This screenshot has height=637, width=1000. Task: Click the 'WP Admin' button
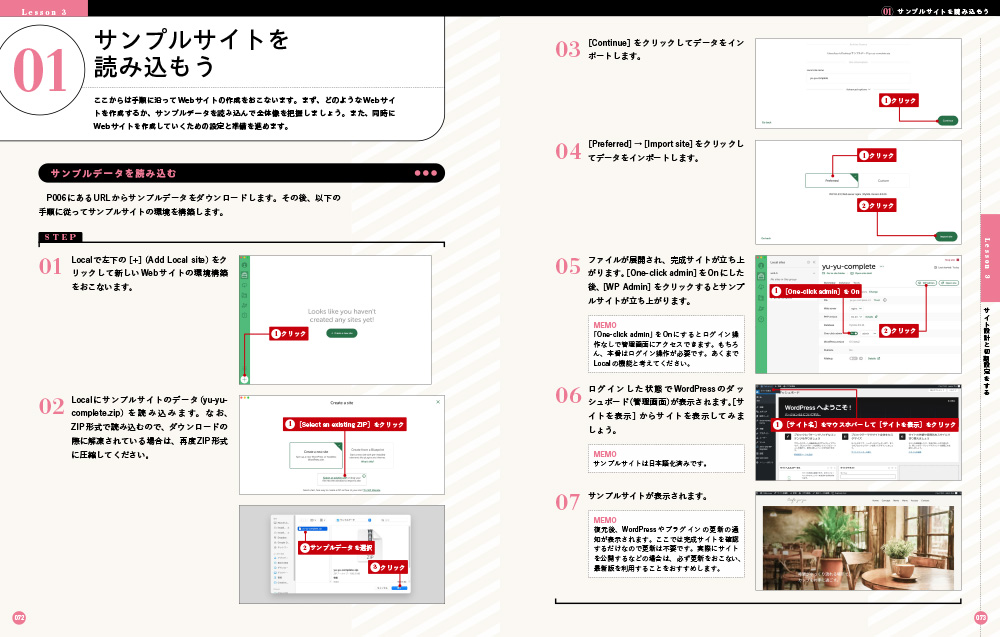pyautogui.click(x=926, y=283)
